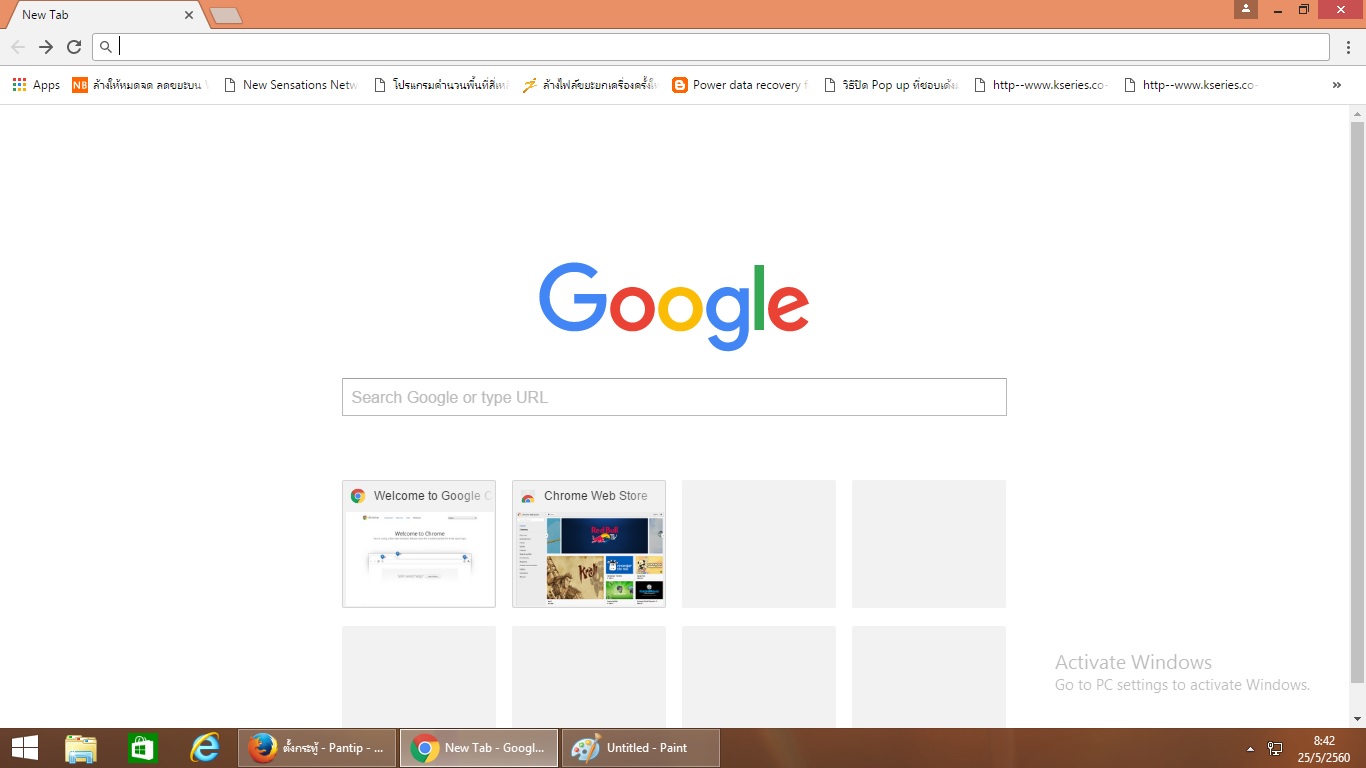Open the first http--www.kseries.co bookmark
Screen dimensions: 1366x768
[1040, 85]
